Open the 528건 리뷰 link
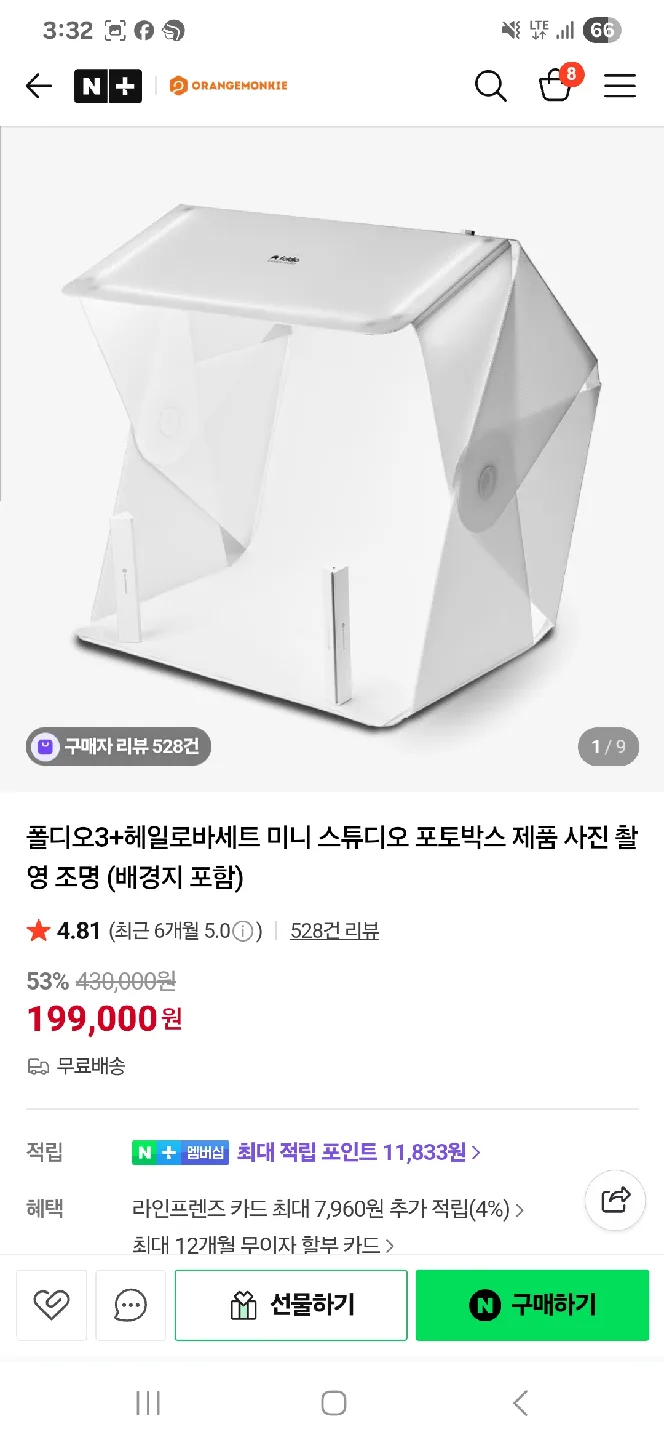The image size is (664, 1440). (334, 932)
